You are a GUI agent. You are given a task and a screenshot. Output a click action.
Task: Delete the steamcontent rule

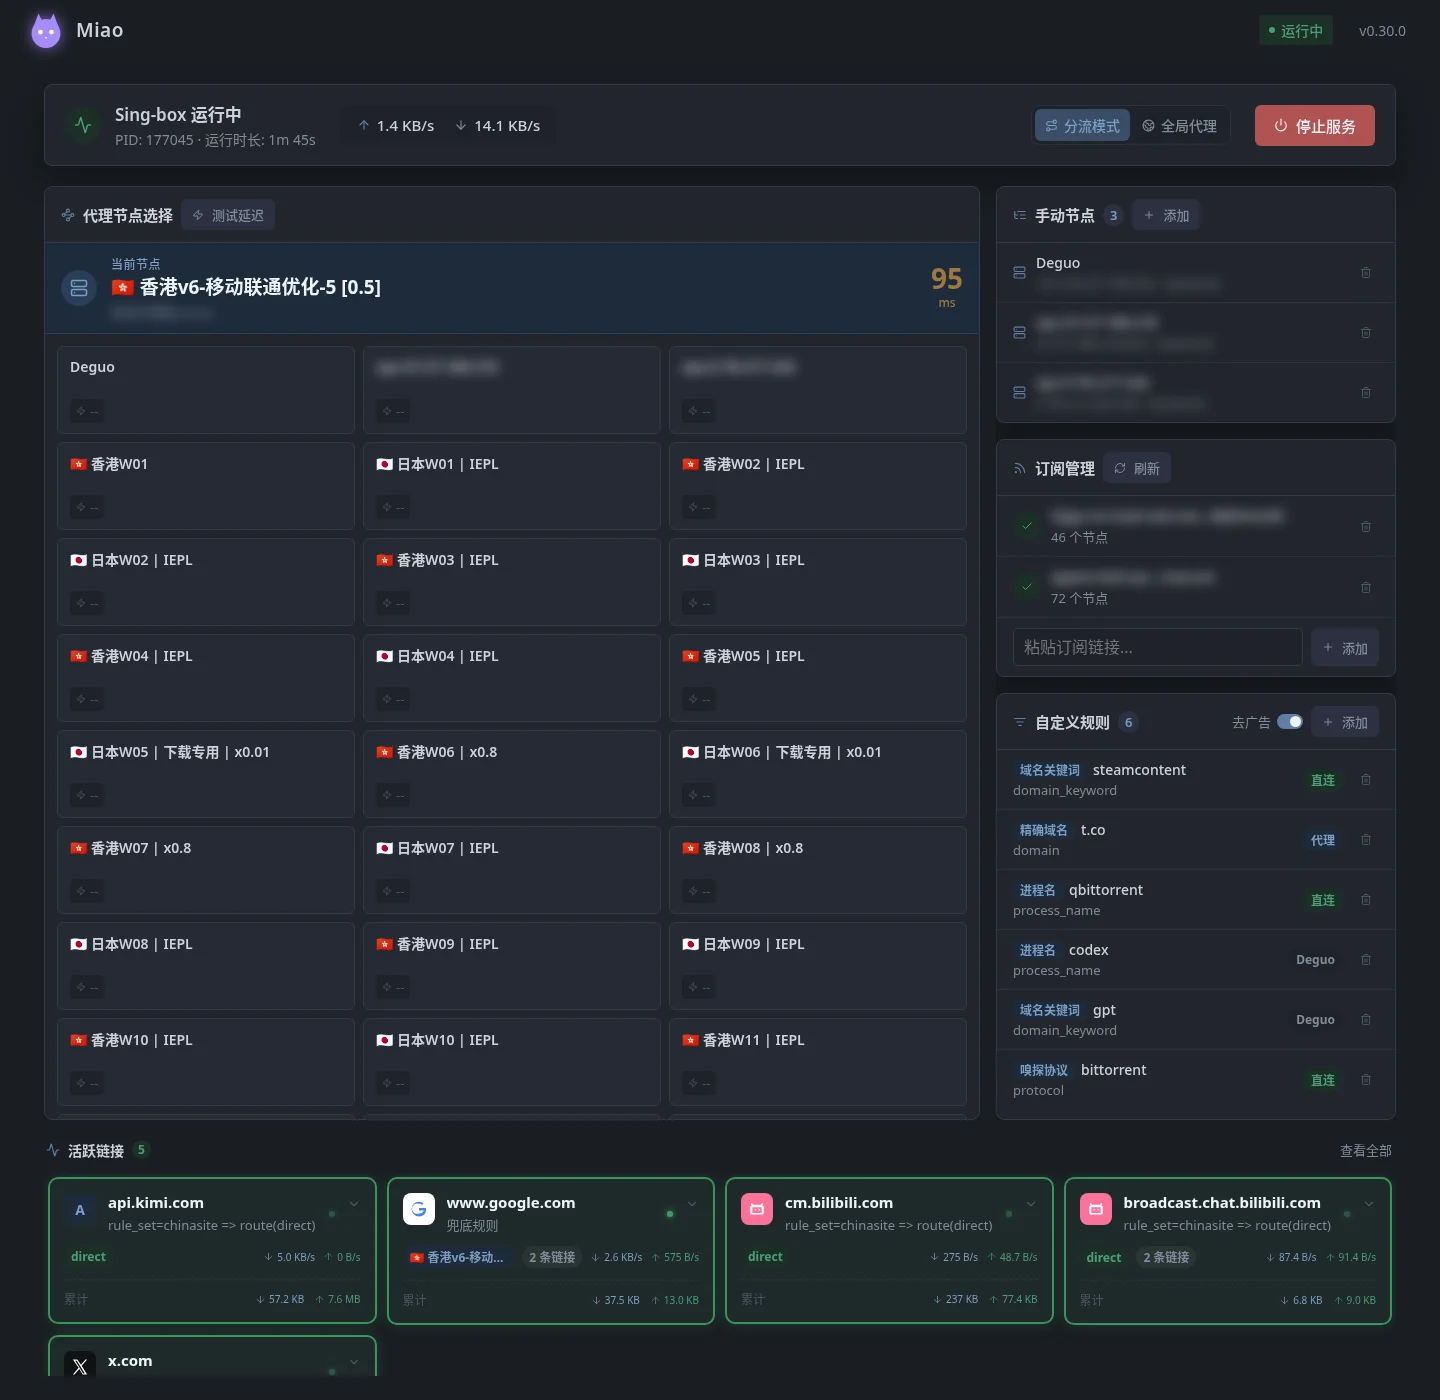pos(1366,780)
